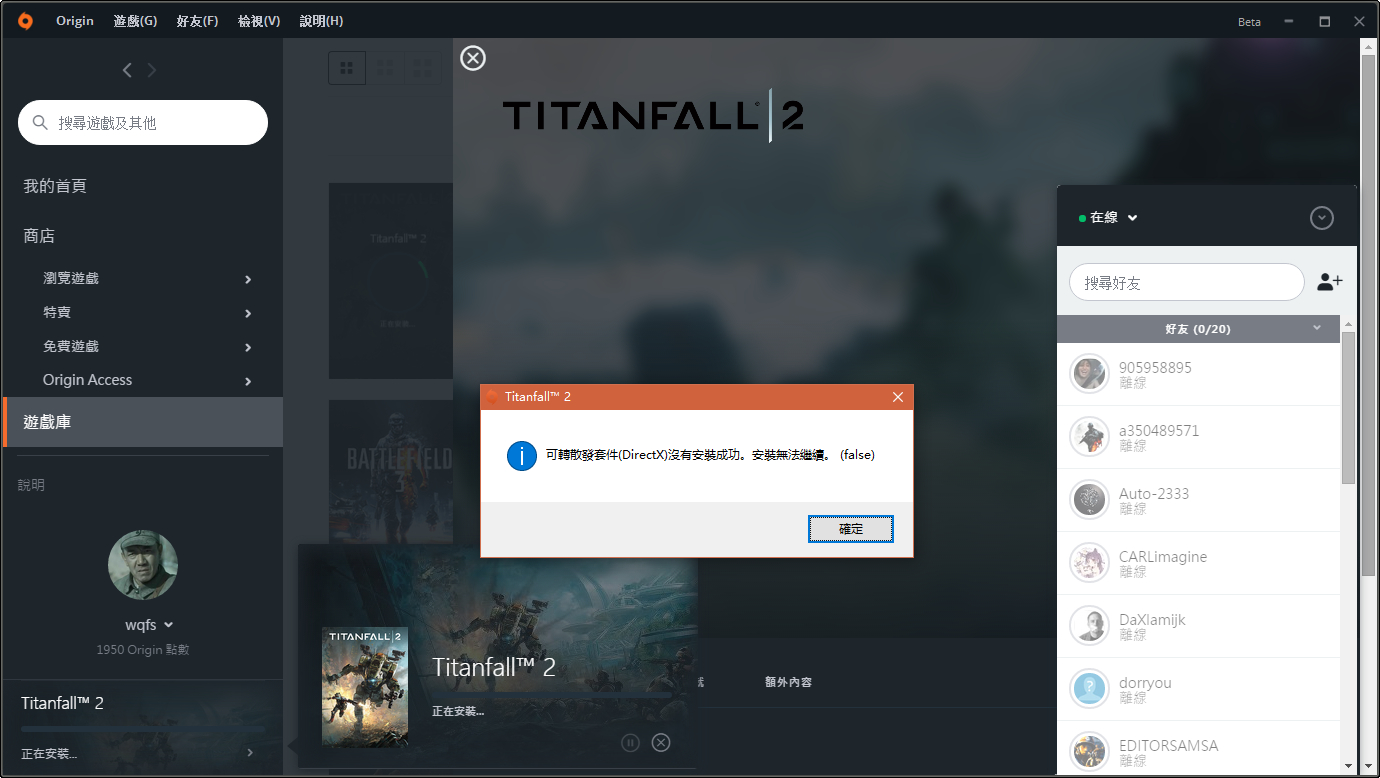Open the 遊戲(G) menu
Viewport: 1380px width, 778px height.
coord(135,21)
